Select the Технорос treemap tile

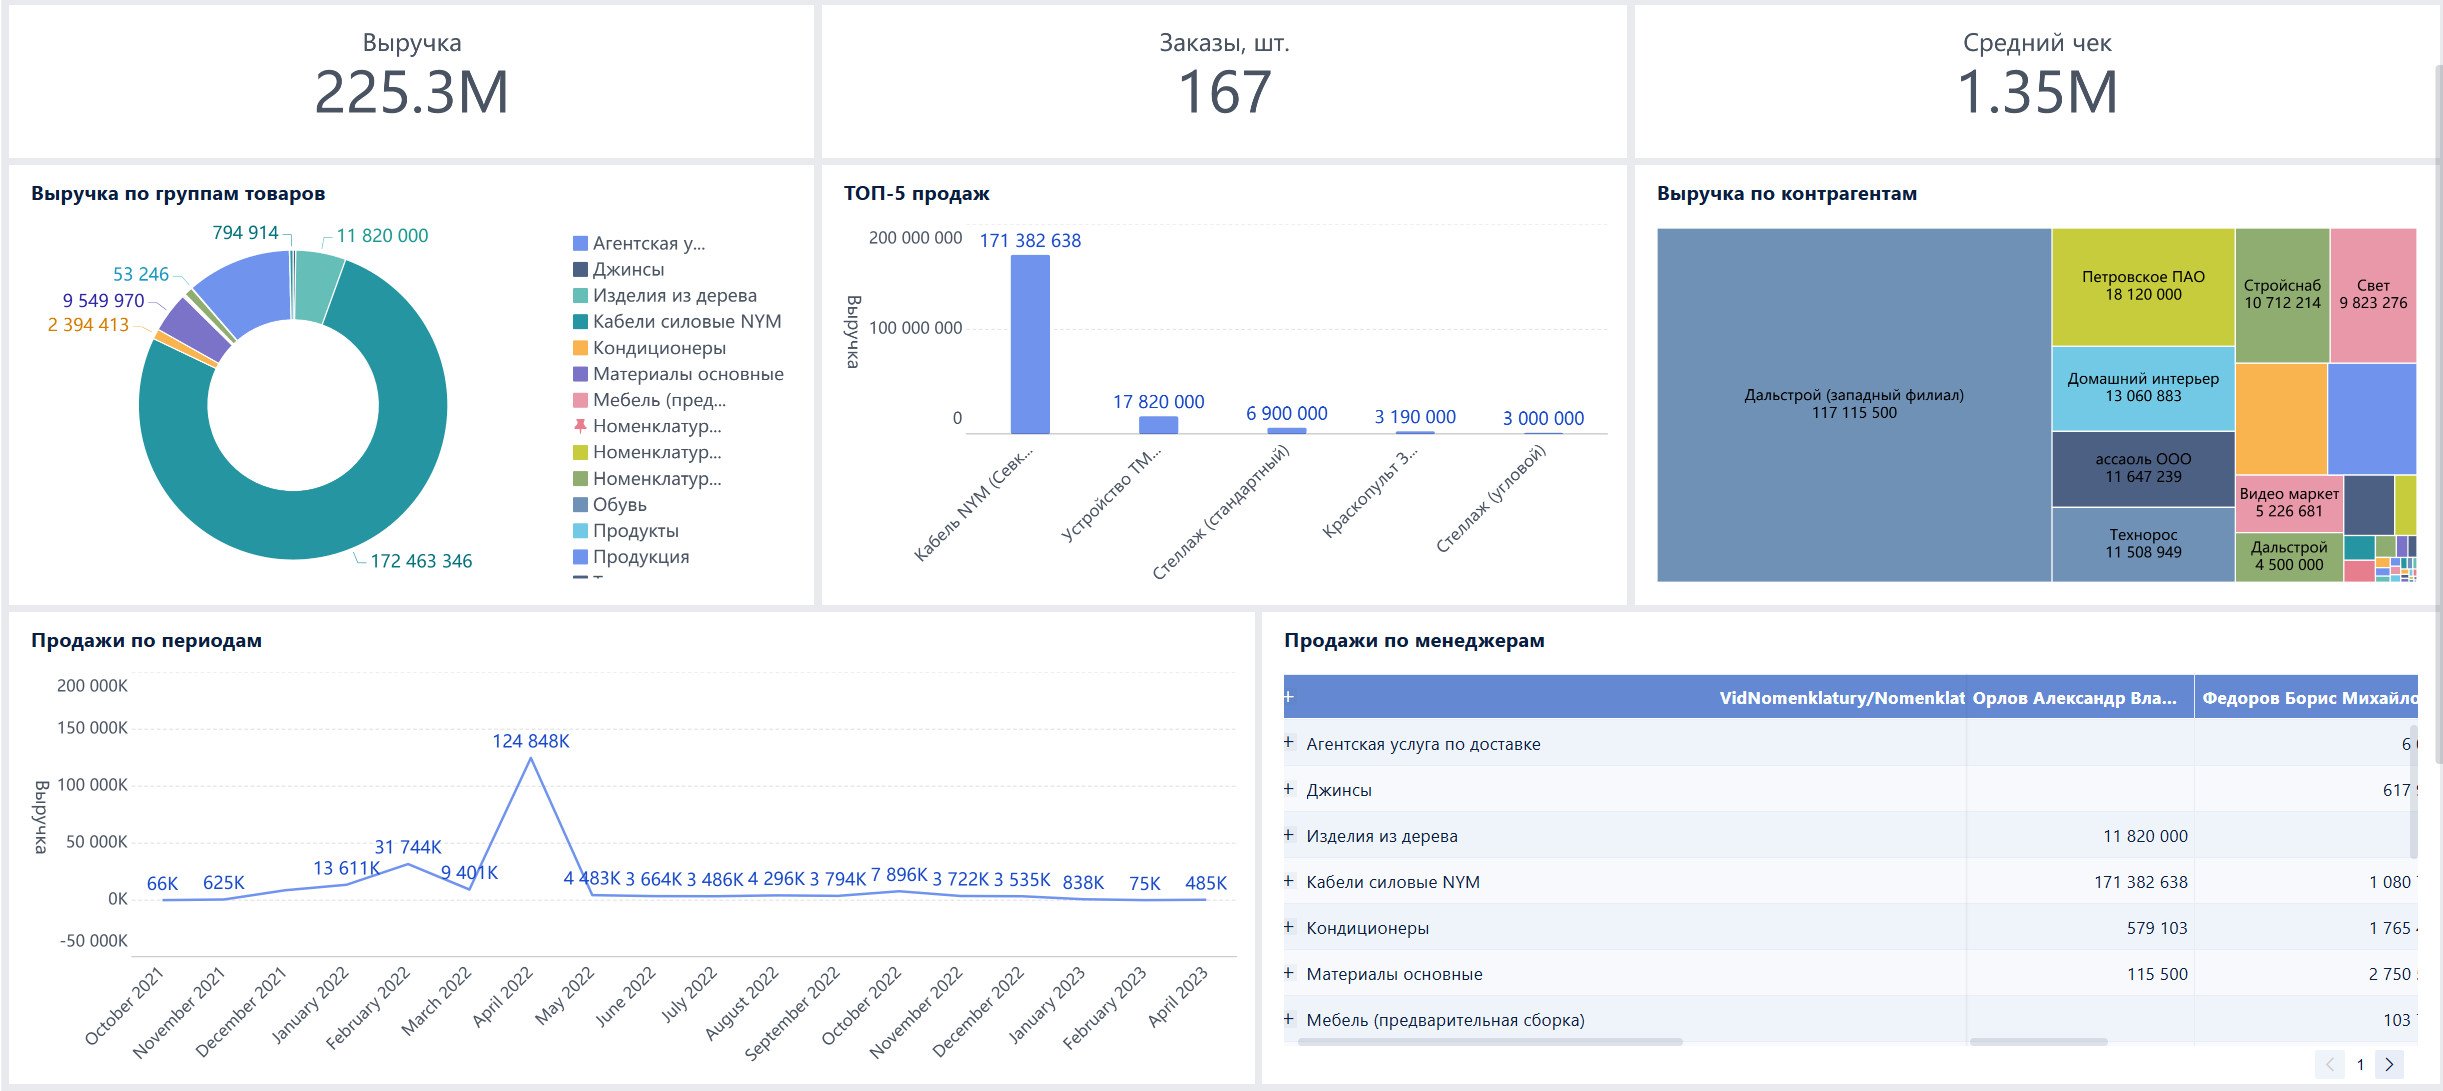pyautogui.click(x=2143, y=544)
